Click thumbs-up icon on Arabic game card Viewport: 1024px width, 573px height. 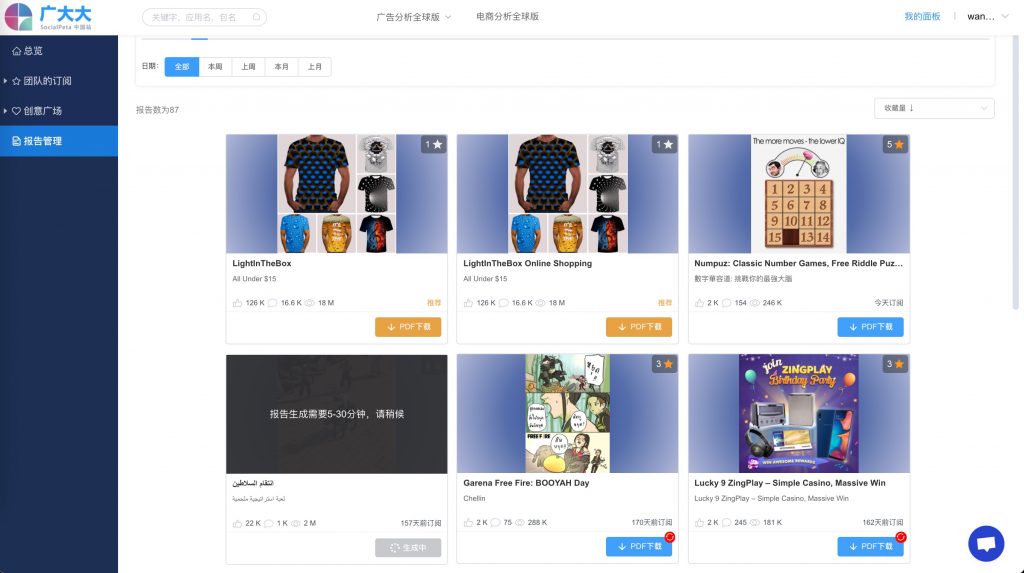coord(237,523)
